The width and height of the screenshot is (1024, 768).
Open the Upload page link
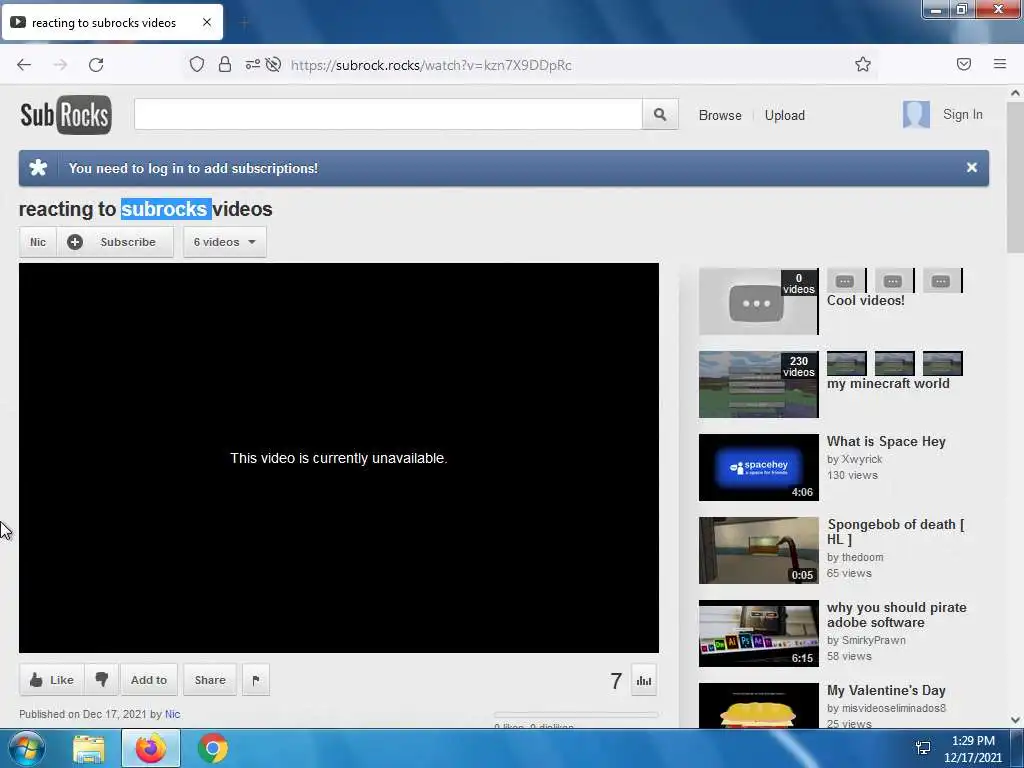click(x=784, y=115)
